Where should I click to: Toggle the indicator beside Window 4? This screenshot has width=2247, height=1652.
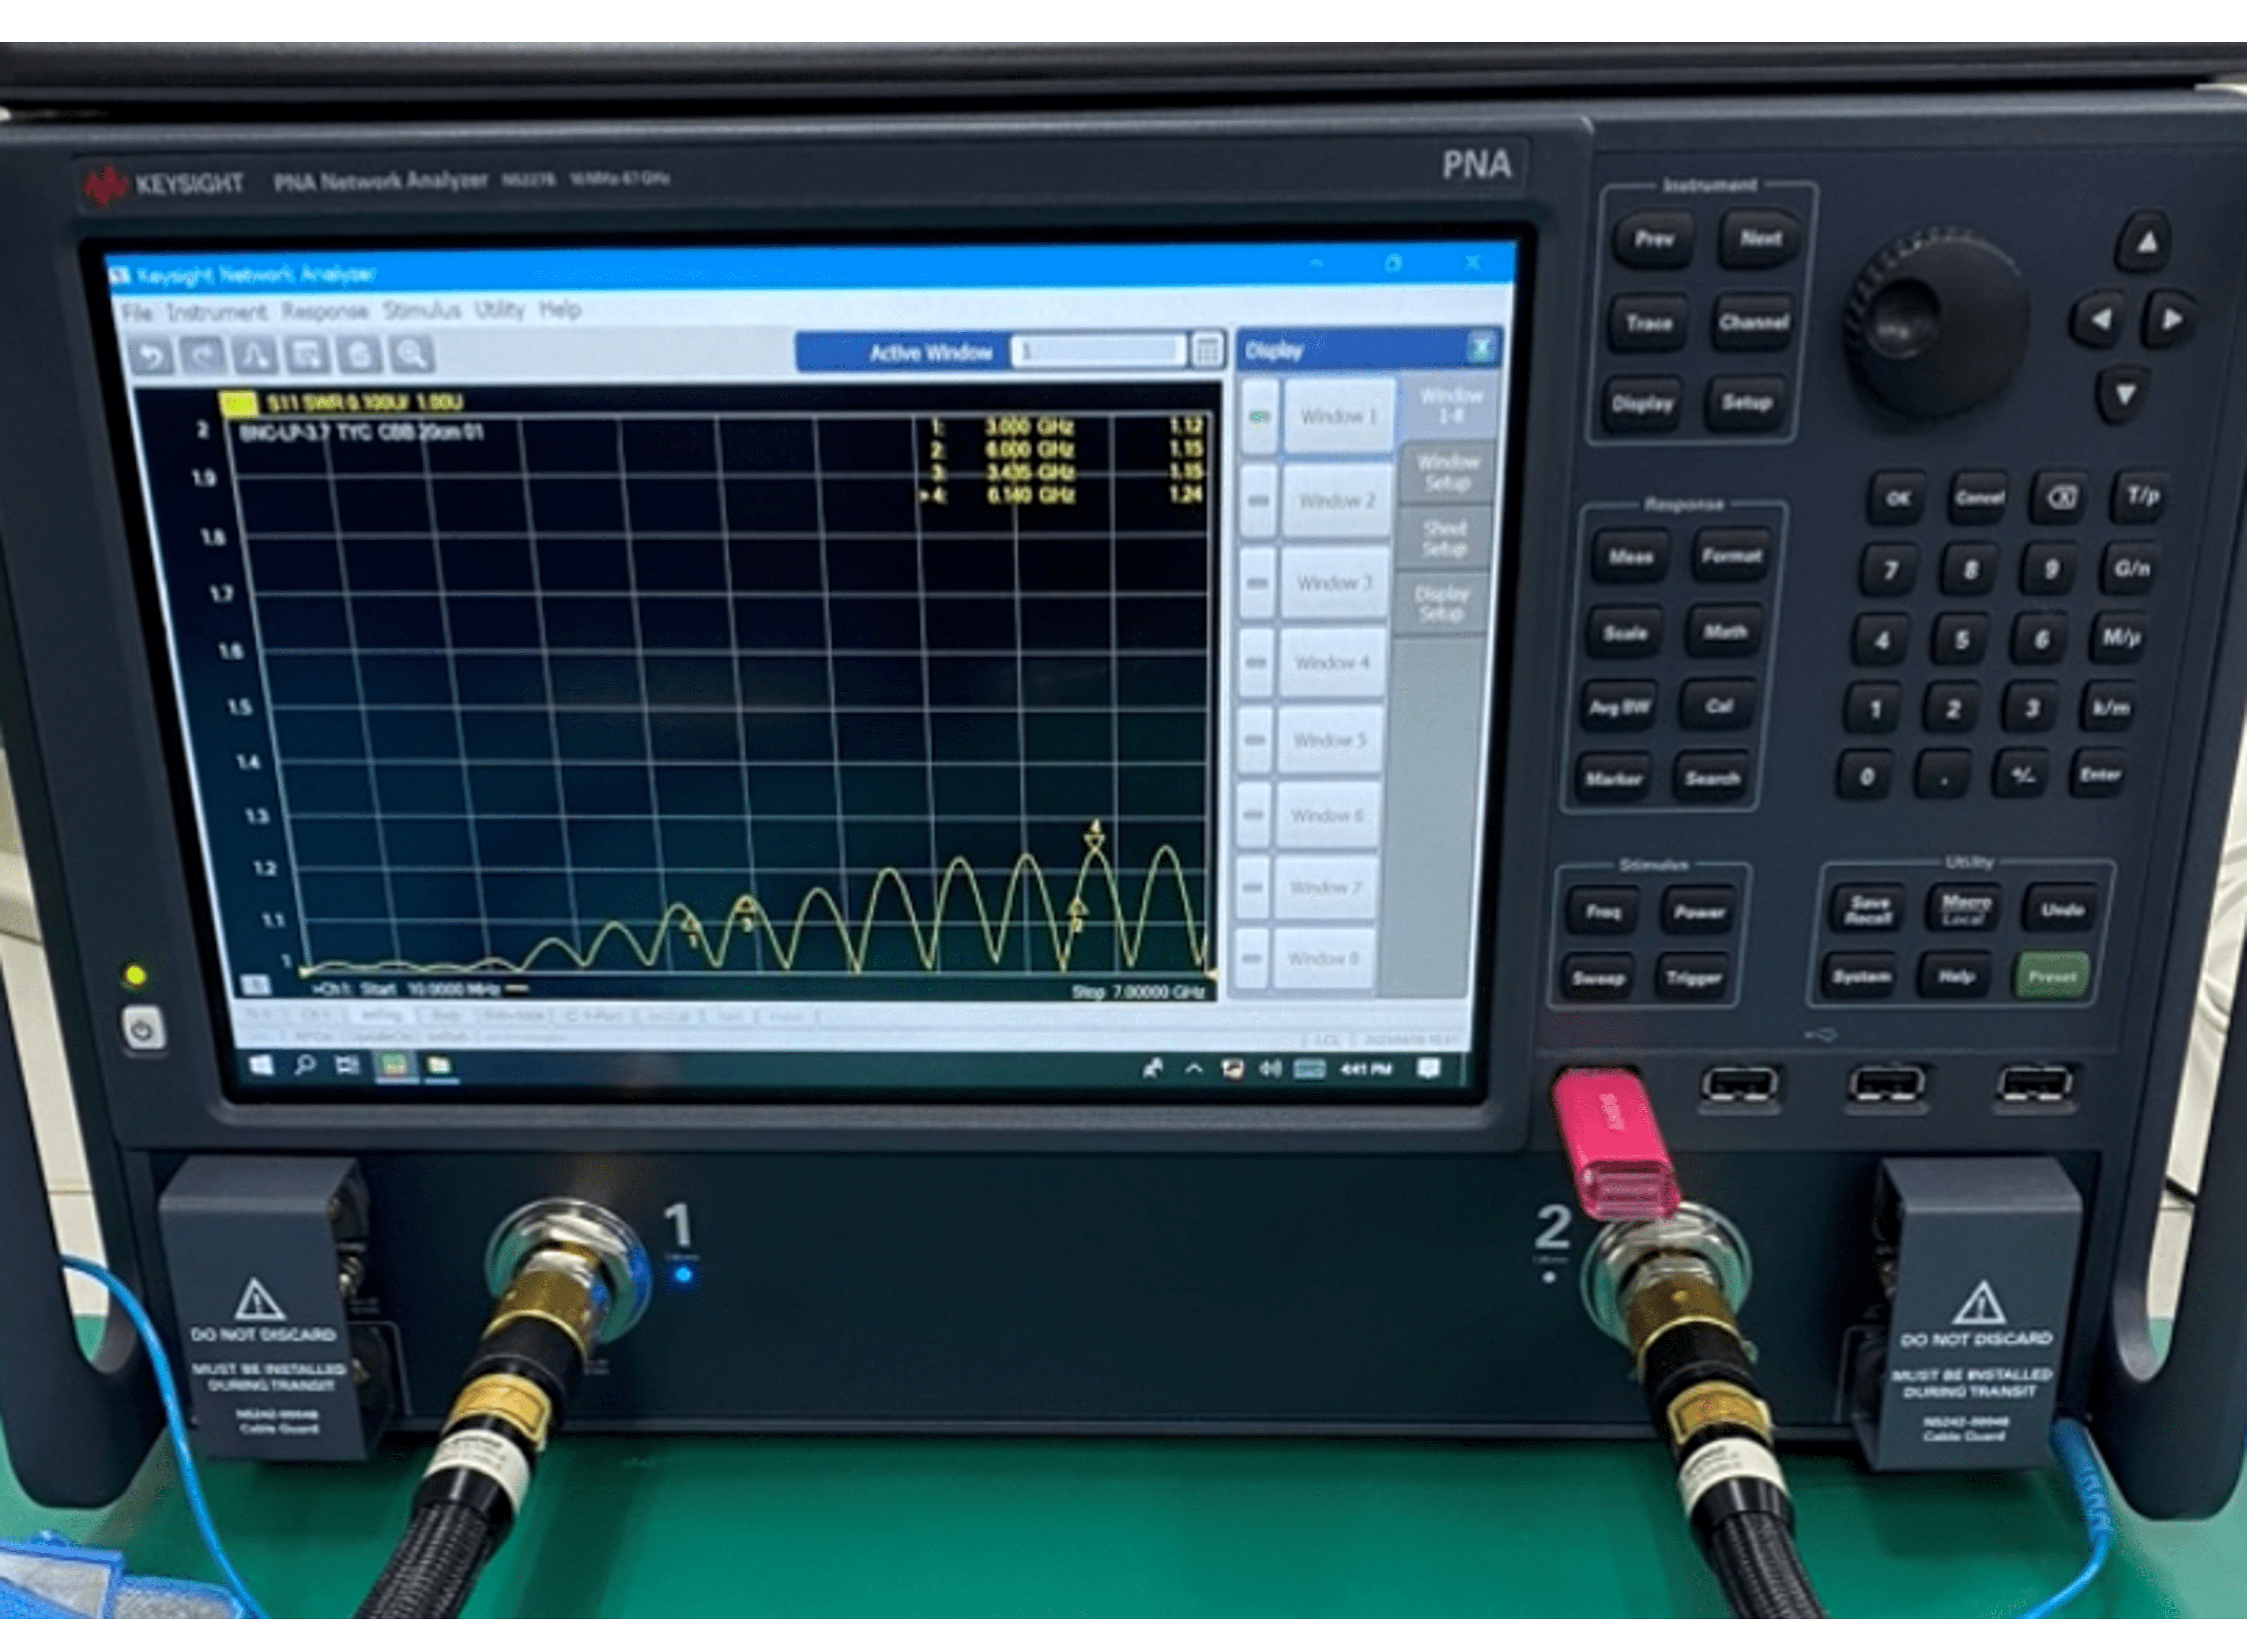click(1255, 662)
